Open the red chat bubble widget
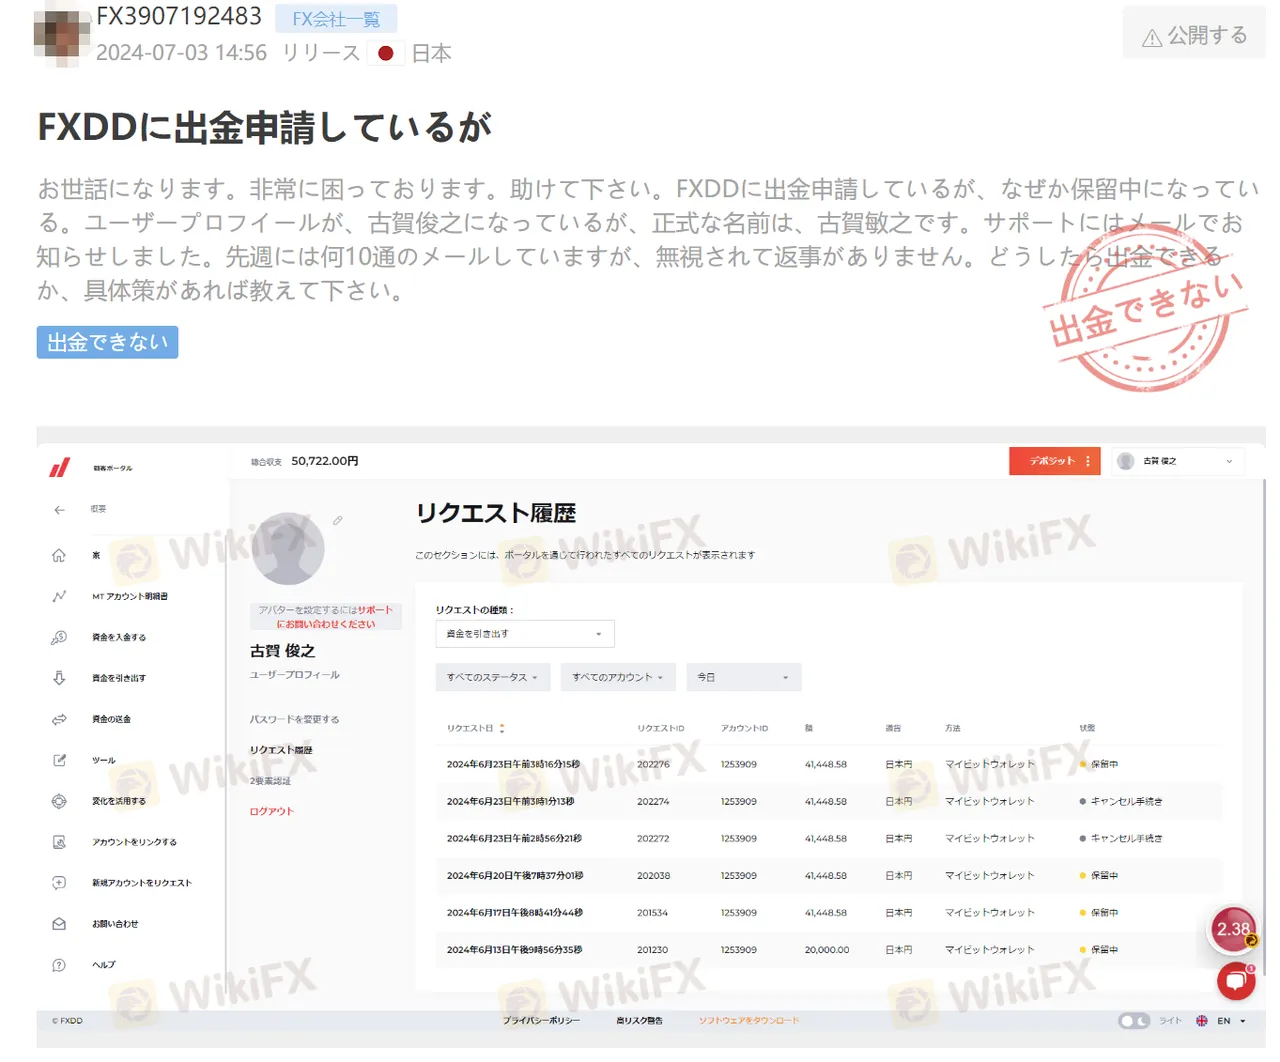The image size is (1280, 1062). pos(1236,981)
